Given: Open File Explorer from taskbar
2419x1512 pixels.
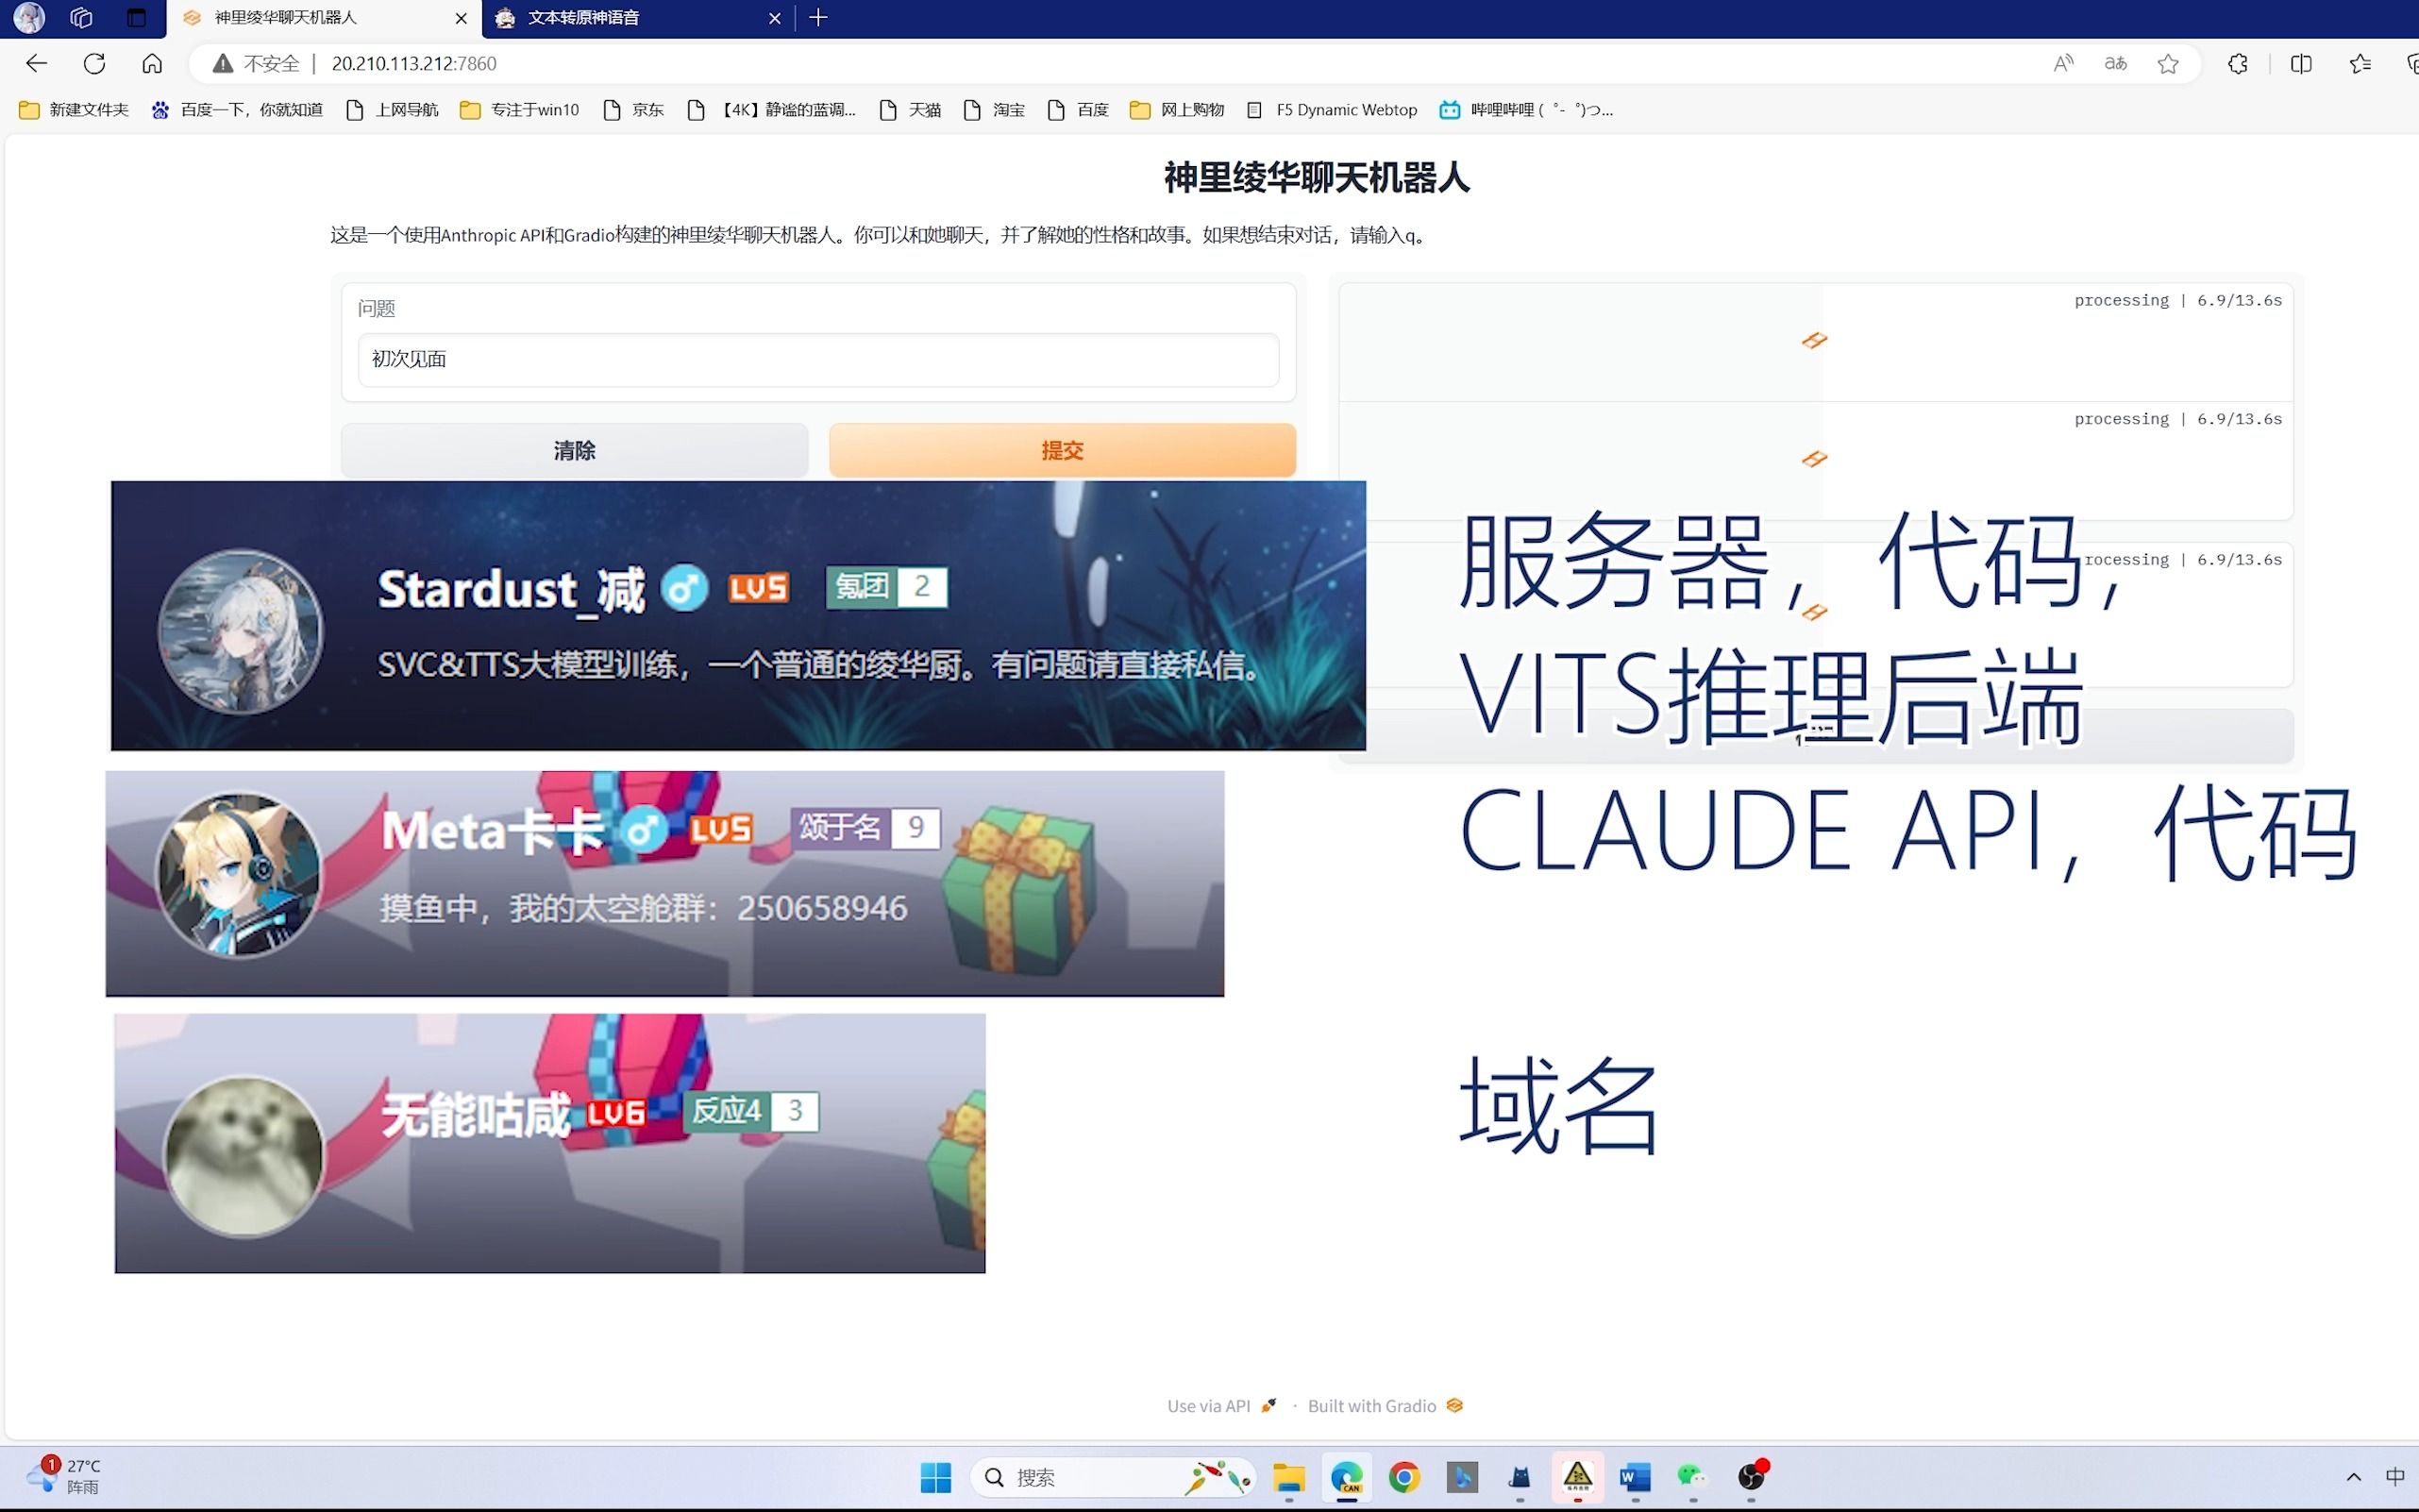Looking at the screenshot, I should (x=1289, y=1477).
